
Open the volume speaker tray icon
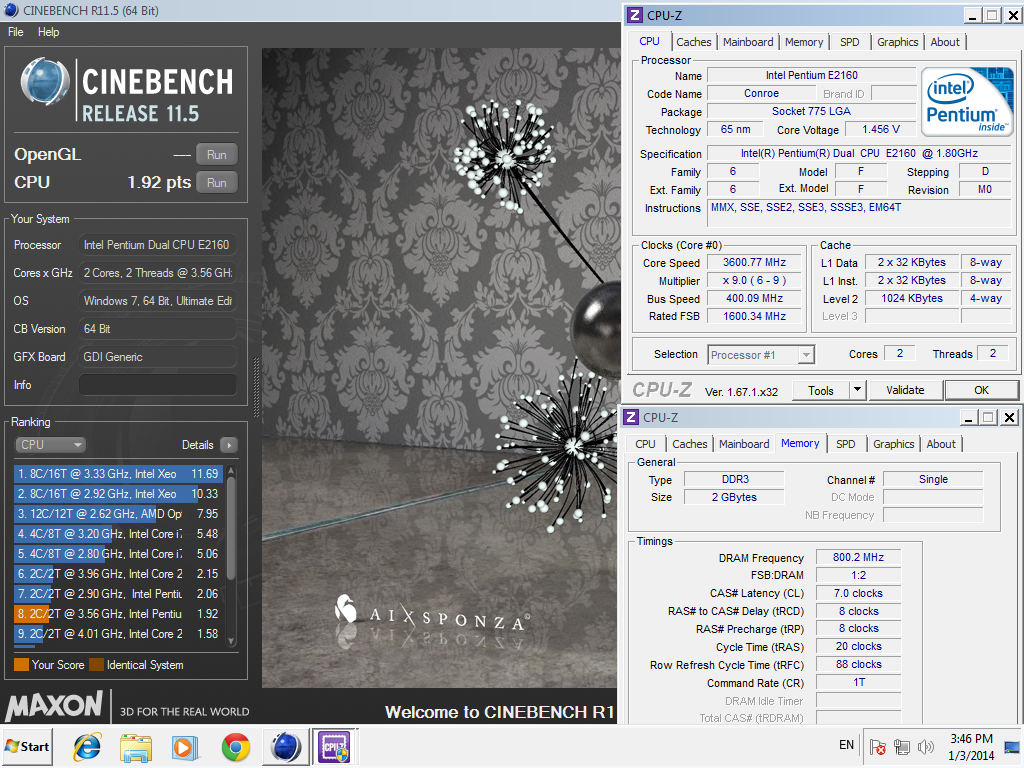point(925,746)
